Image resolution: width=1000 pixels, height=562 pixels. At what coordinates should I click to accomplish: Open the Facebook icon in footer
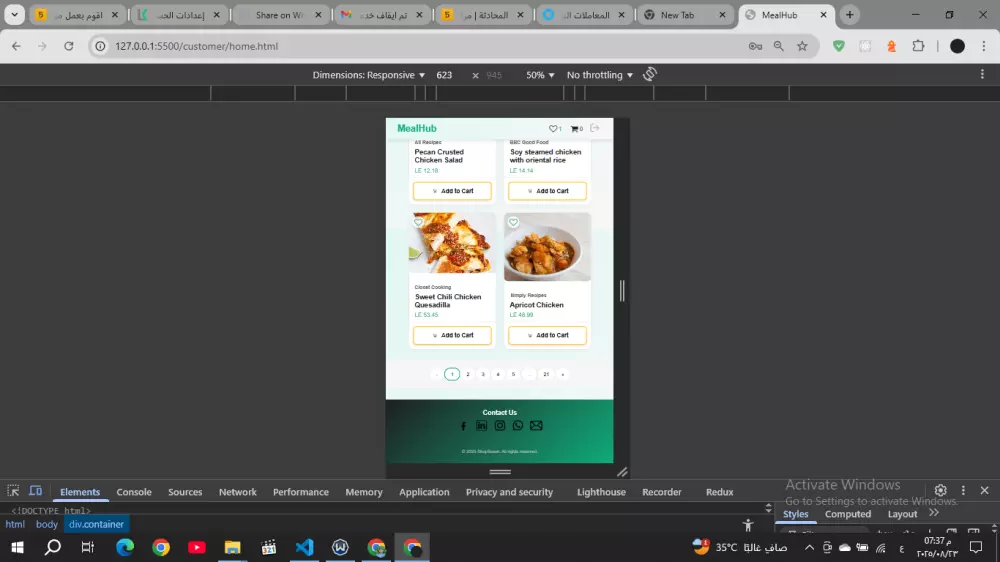click(x=464, y=425)
